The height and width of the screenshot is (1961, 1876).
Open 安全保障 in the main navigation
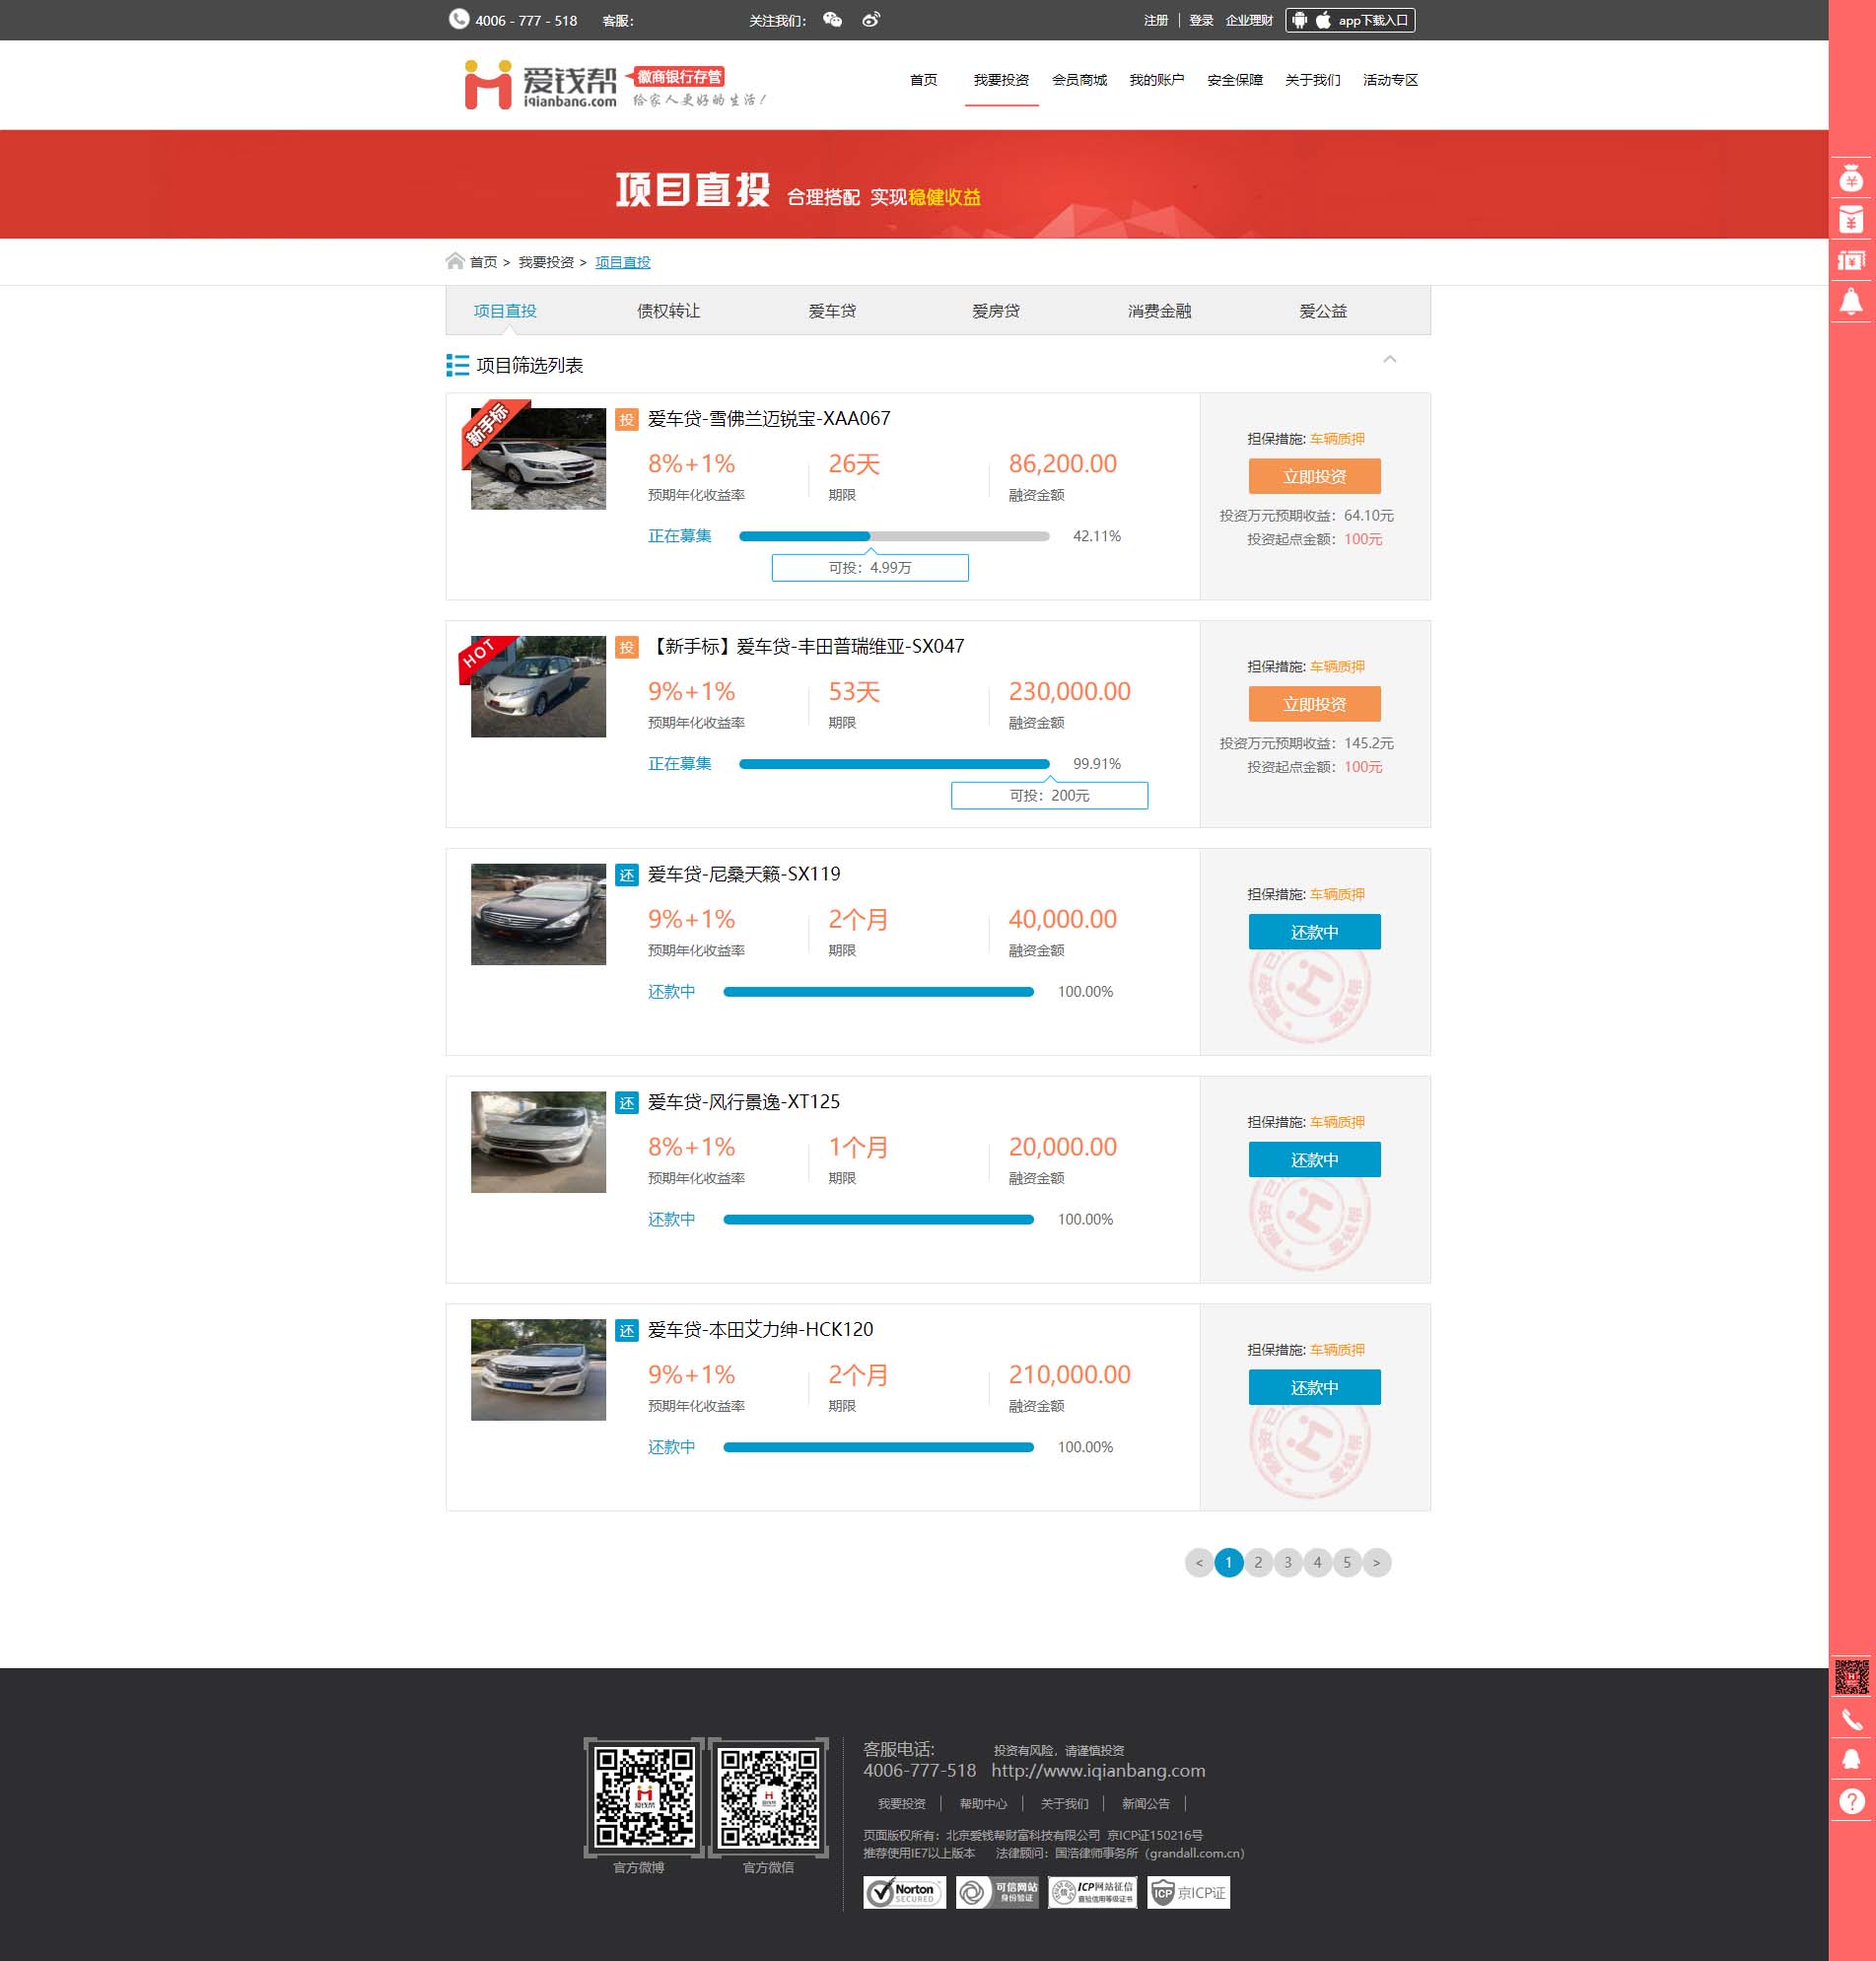click(1234, 80)
